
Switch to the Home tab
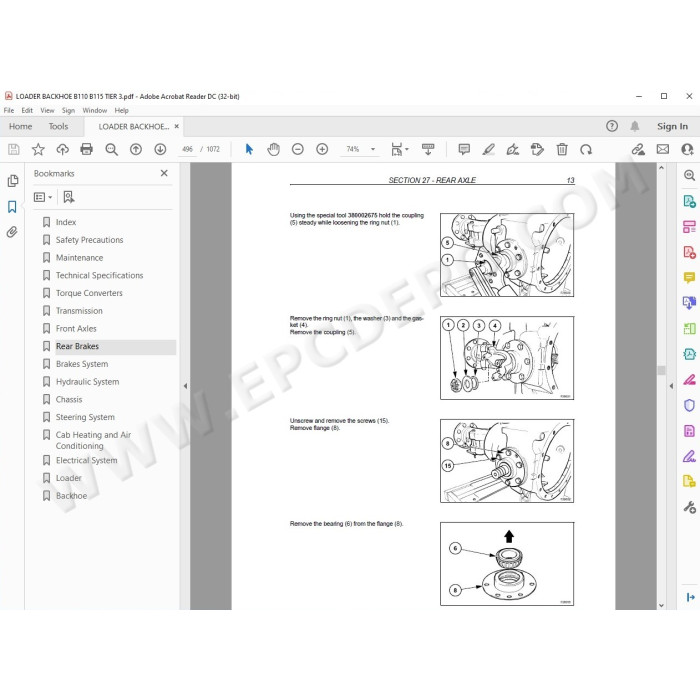pyautogui.click(x=21, y=126)
